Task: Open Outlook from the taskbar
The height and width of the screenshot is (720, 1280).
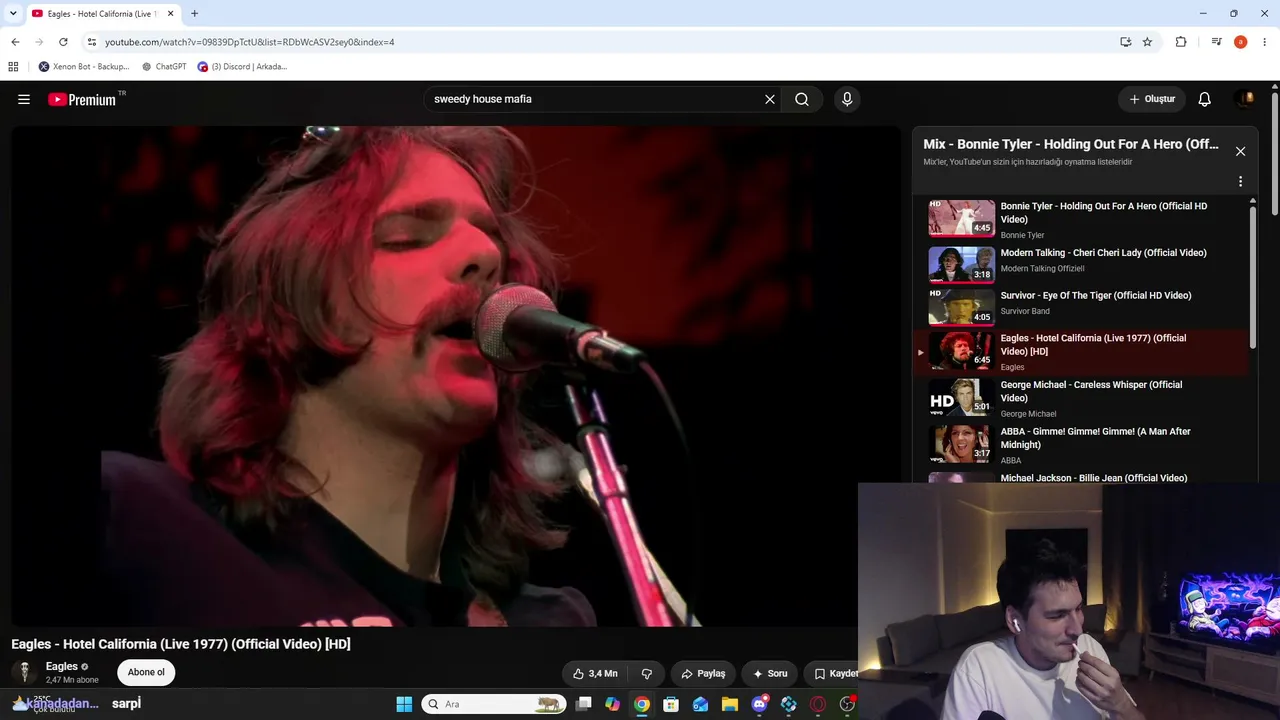Action: 700,704
